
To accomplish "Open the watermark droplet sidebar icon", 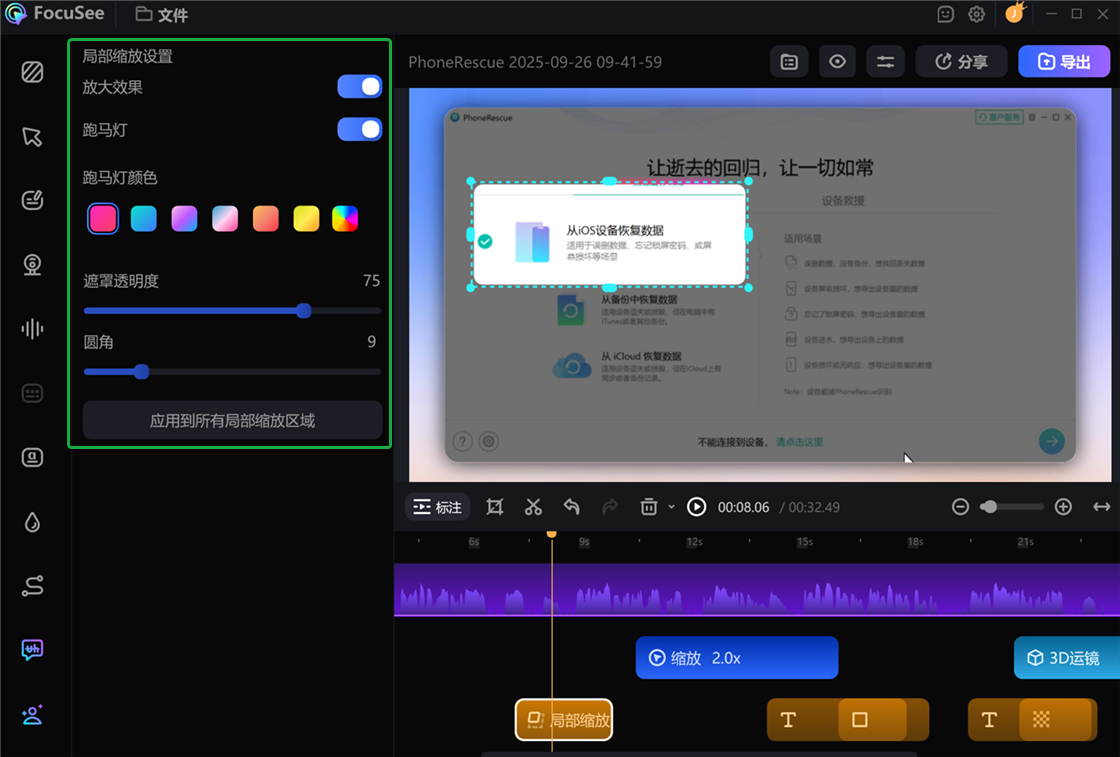I will click(32, 522).
